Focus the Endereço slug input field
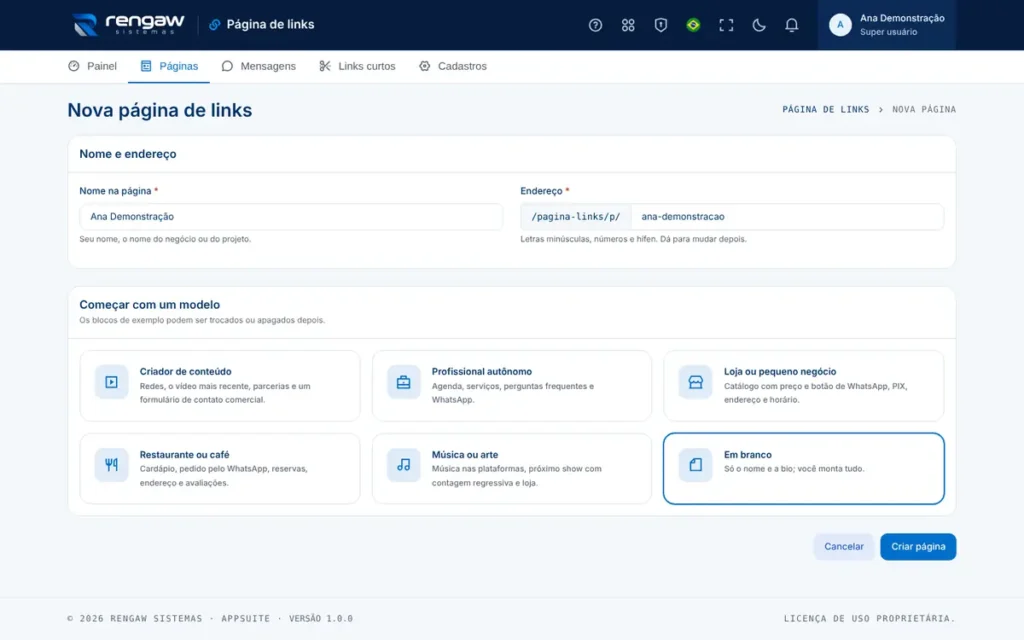 pos(787,217)
